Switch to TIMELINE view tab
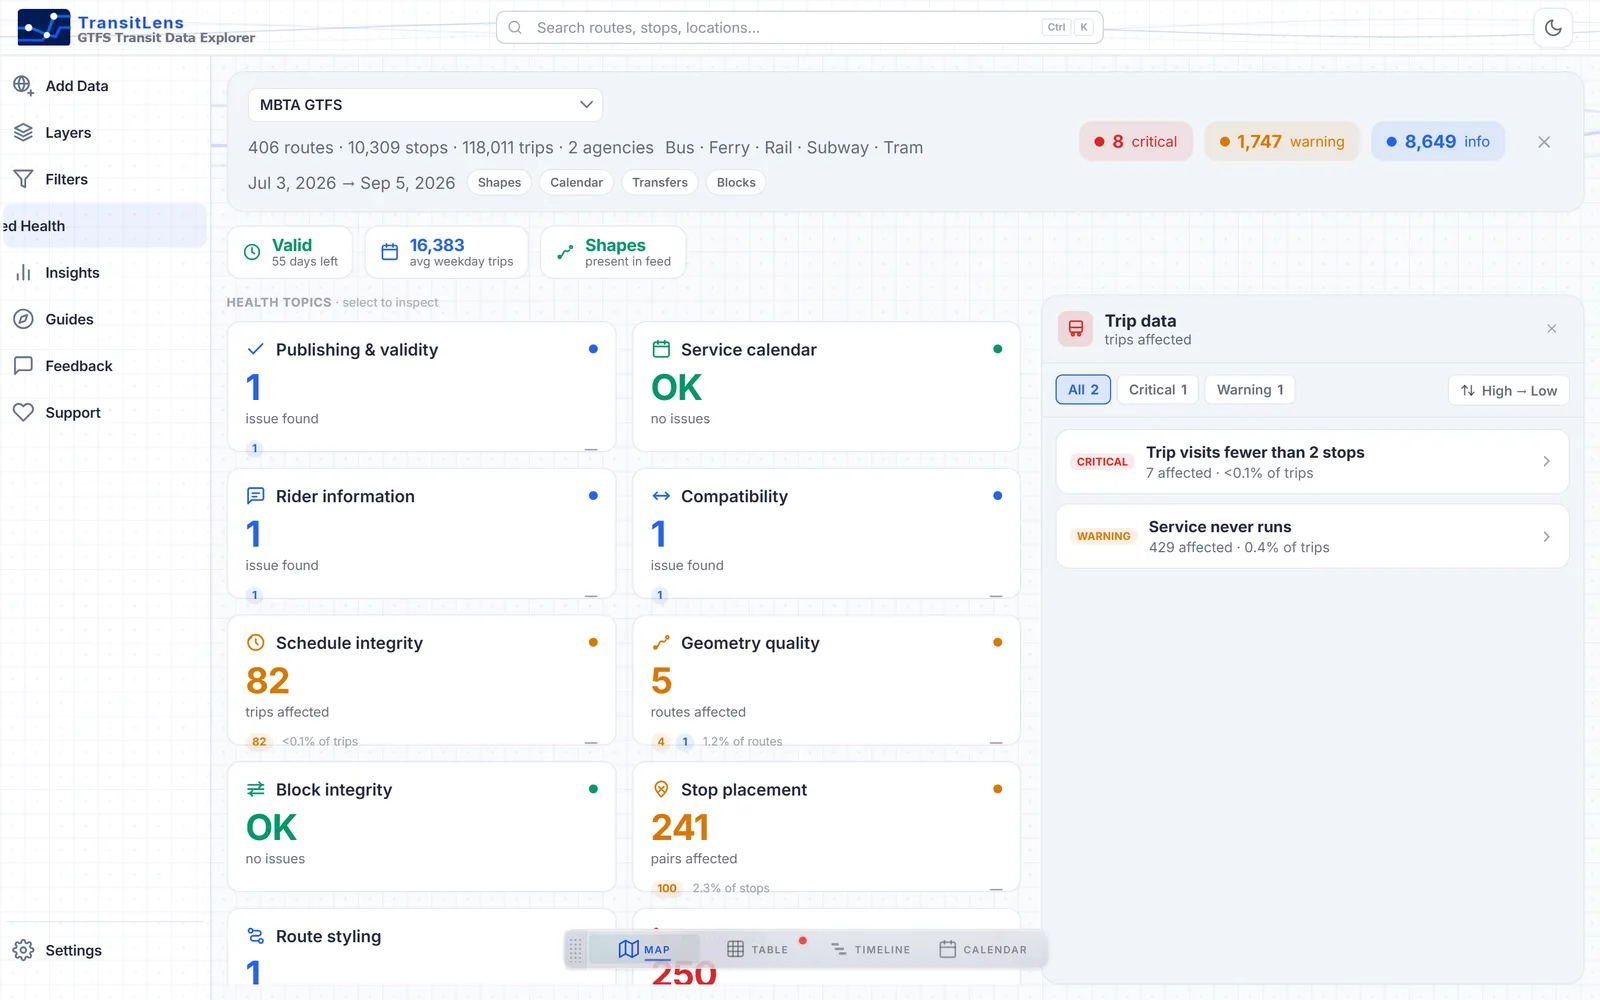 coord(870,950)
